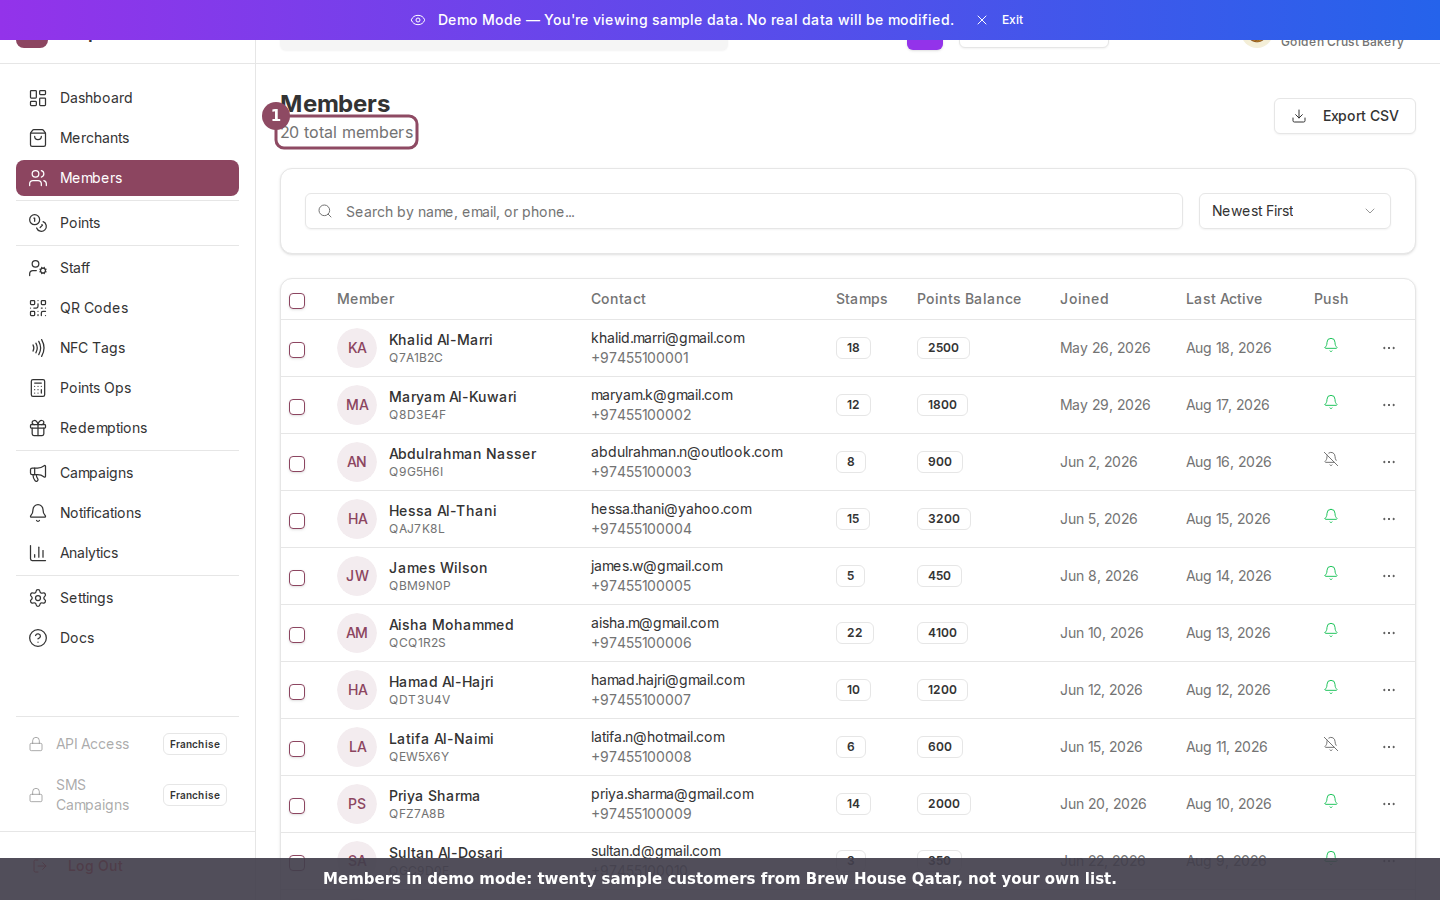
Task: Go to the Members section
Action: click(127, 178)
